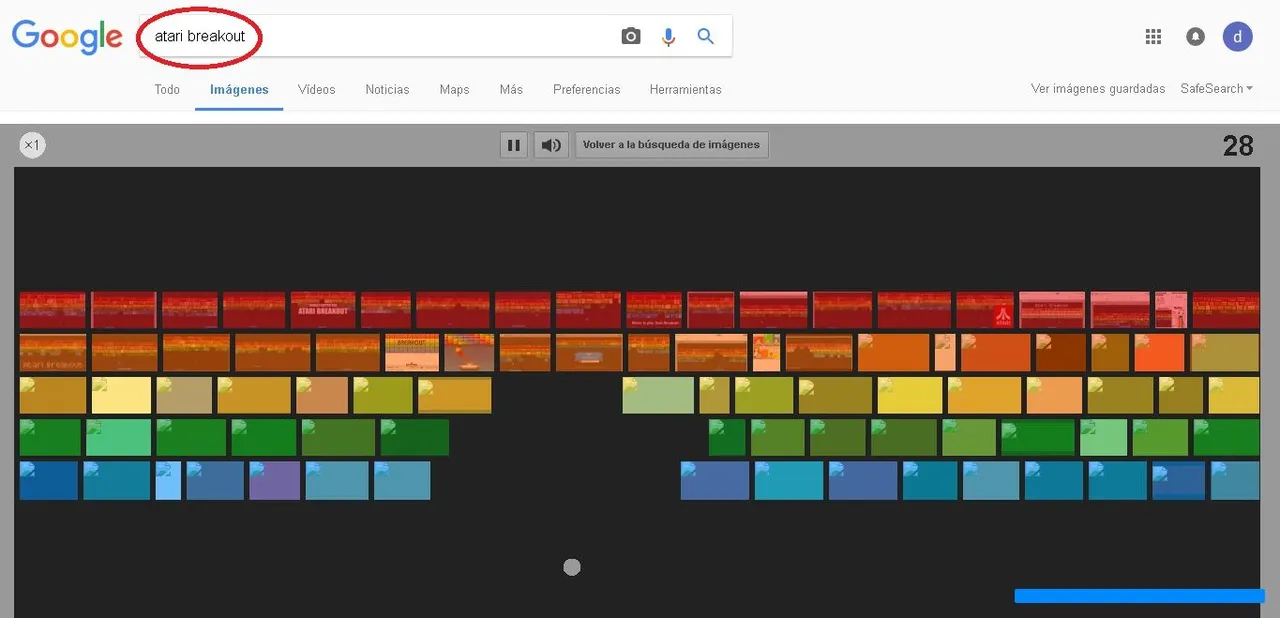
Task: Mute the game sound
Action: tap(551, 145)
